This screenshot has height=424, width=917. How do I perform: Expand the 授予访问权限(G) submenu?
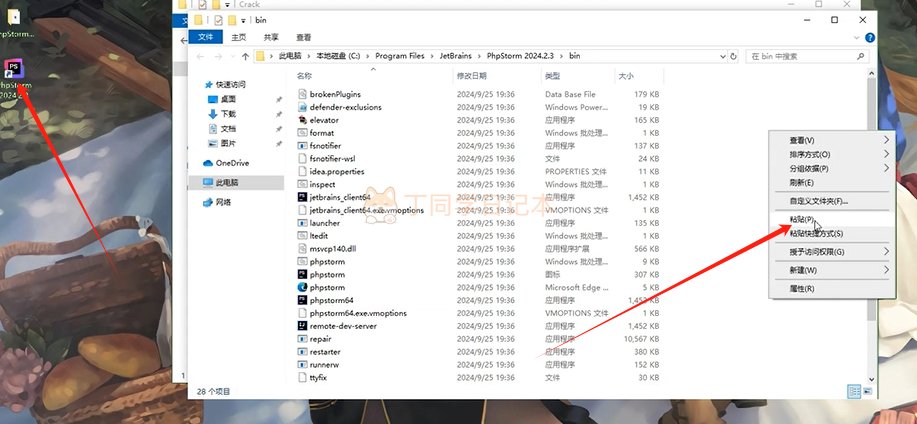click(832, 251)
